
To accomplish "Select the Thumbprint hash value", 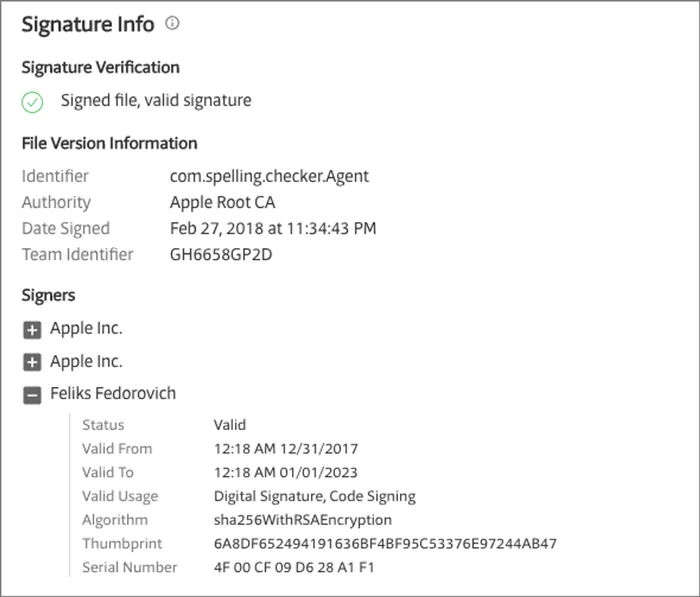I will pos(385,544).
